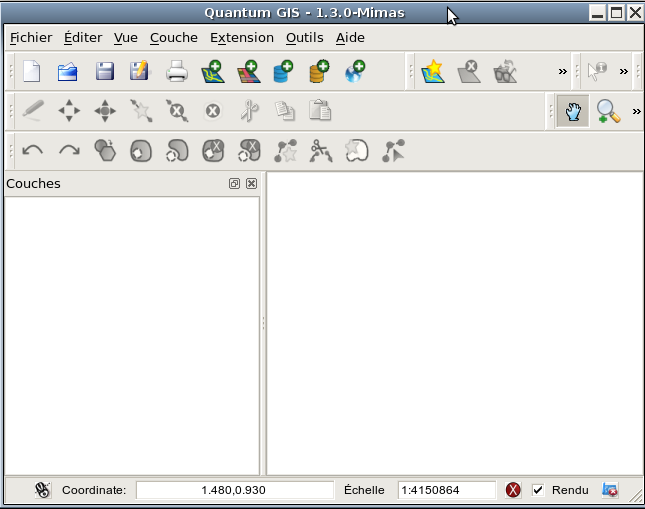Click the glasses overview toolbar icon

click(505, 72)
